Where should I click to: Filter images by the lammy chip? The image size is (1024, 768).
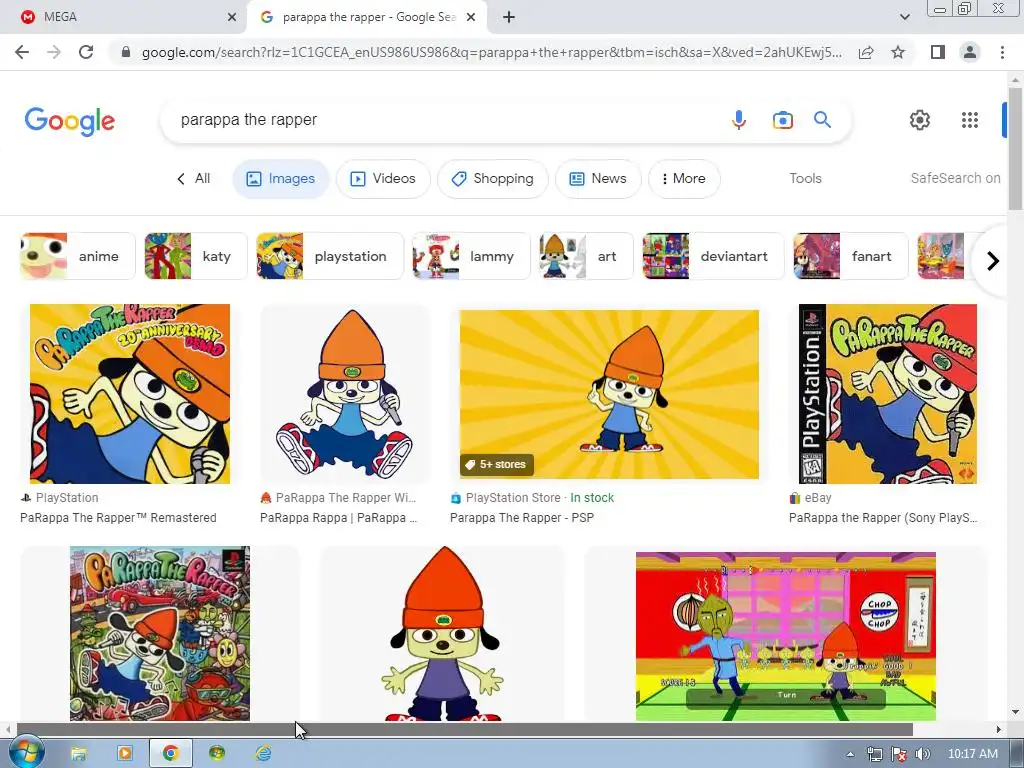[471, 256]
